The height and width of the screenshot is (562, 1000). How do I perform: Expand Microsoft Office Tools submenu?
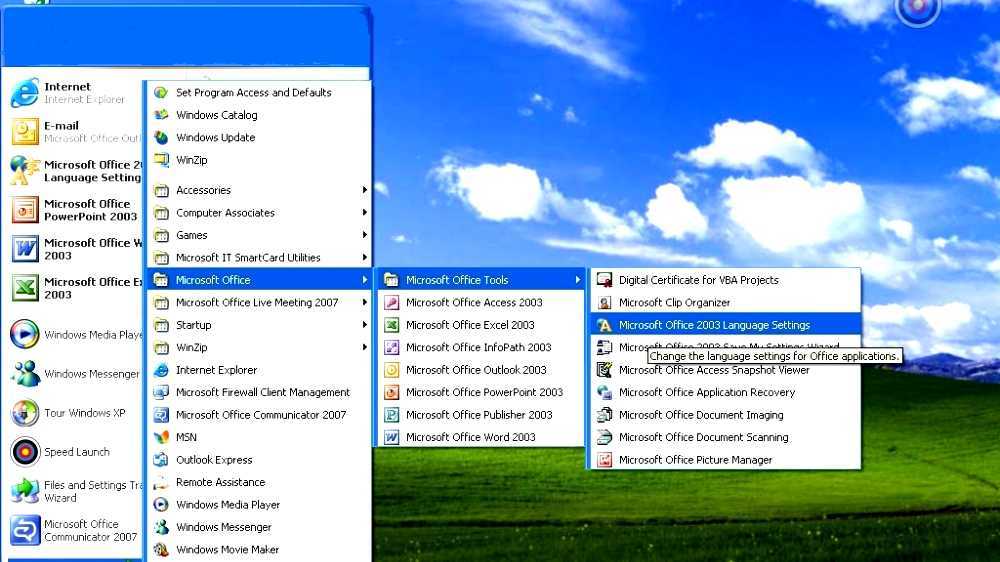point(481,280)
